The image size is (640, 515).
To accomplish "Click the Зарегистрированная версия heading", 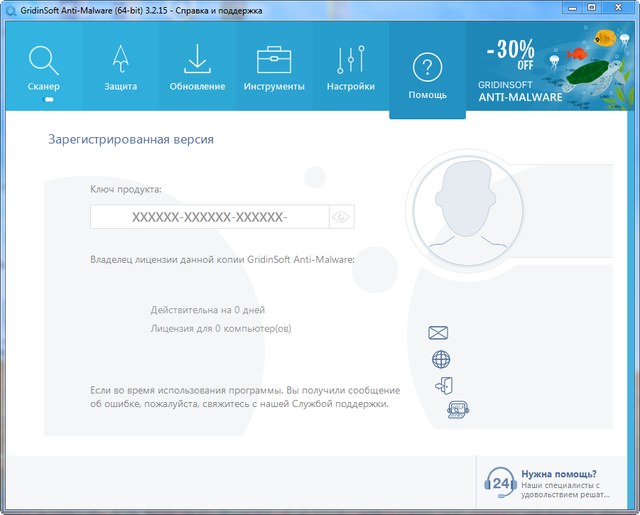I will pos(131,140).
